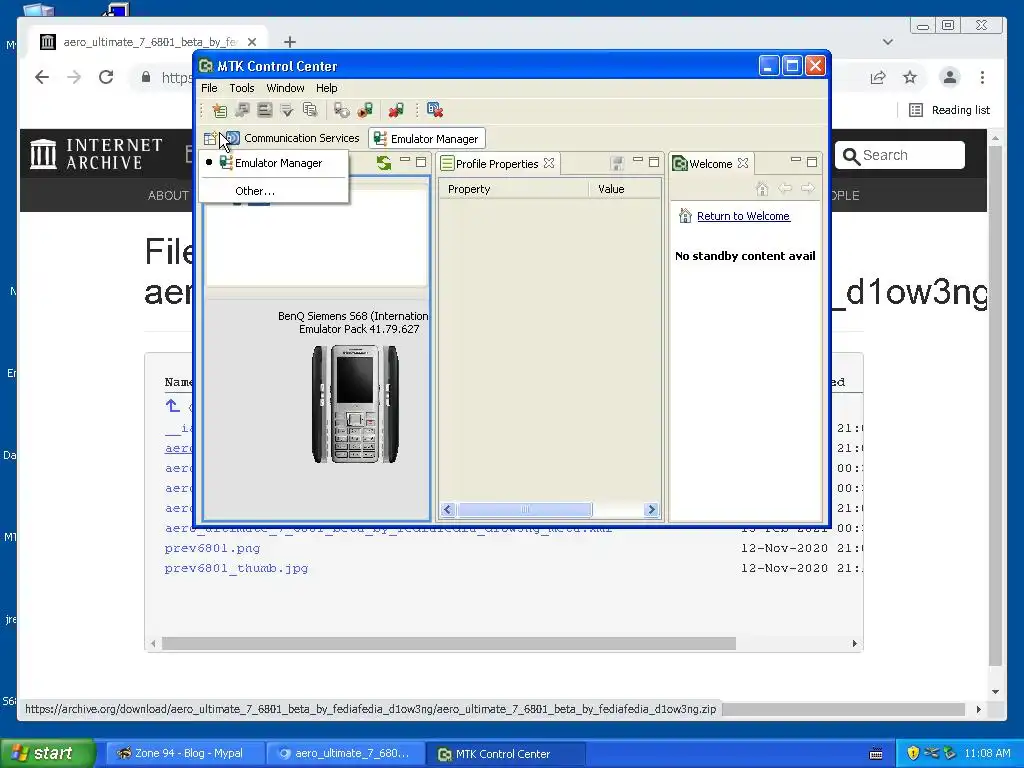The width and height of the screenshot is (1024, 768).
Task: Click the back arrow in Welcome panel
Action: point(785,189)
